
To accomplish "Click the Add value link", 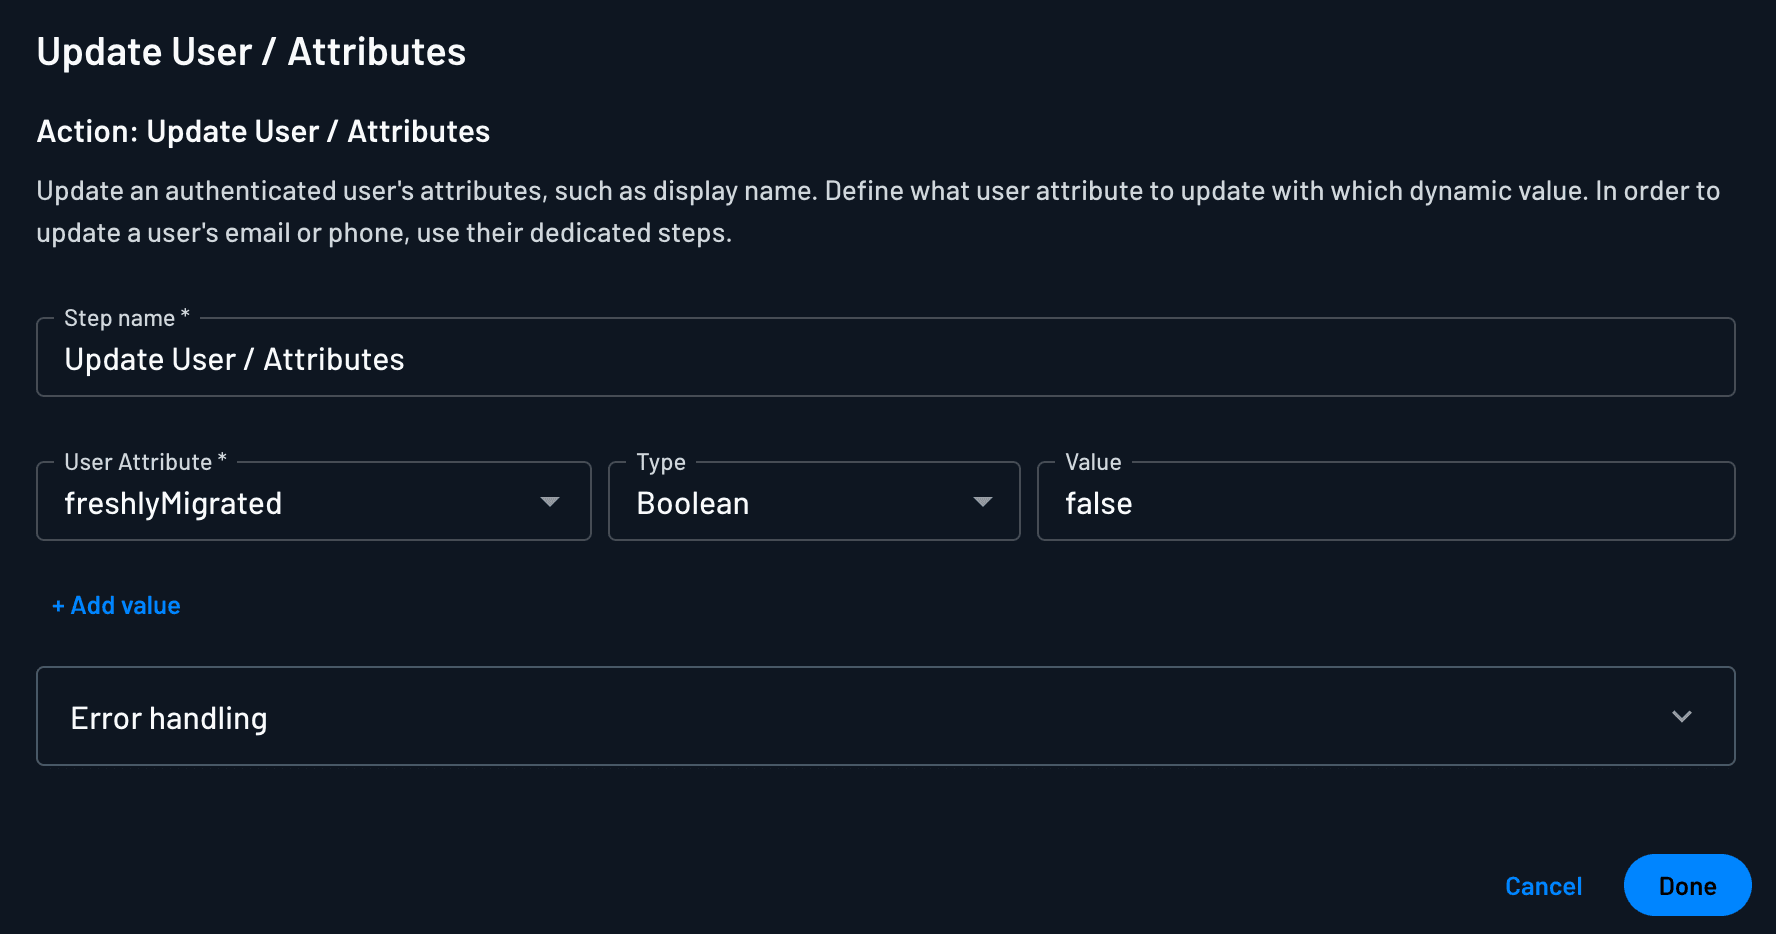I will (115, 605).
